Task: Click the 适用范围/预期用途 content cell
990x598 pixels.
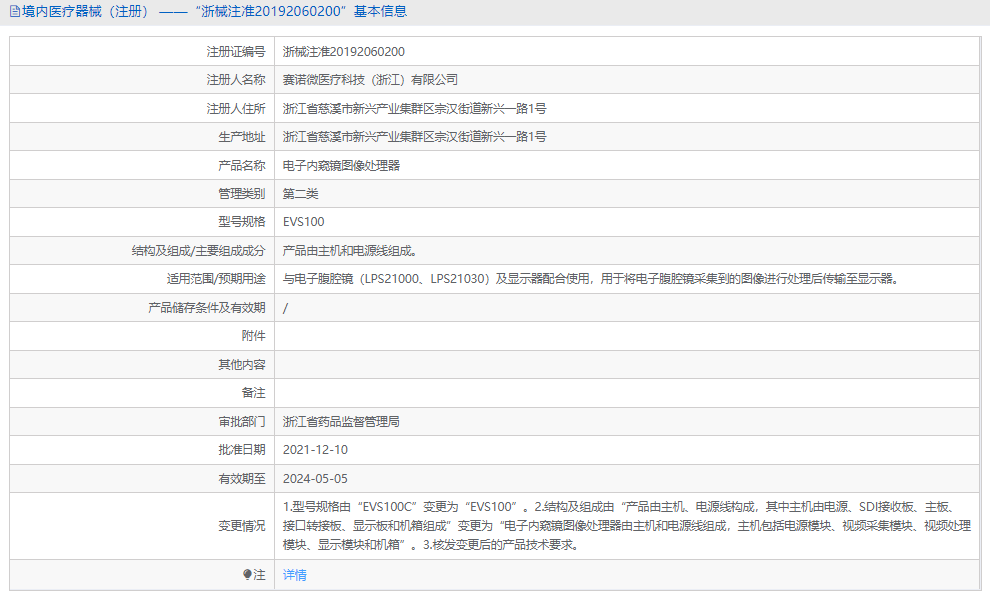Action: [500, 278]
